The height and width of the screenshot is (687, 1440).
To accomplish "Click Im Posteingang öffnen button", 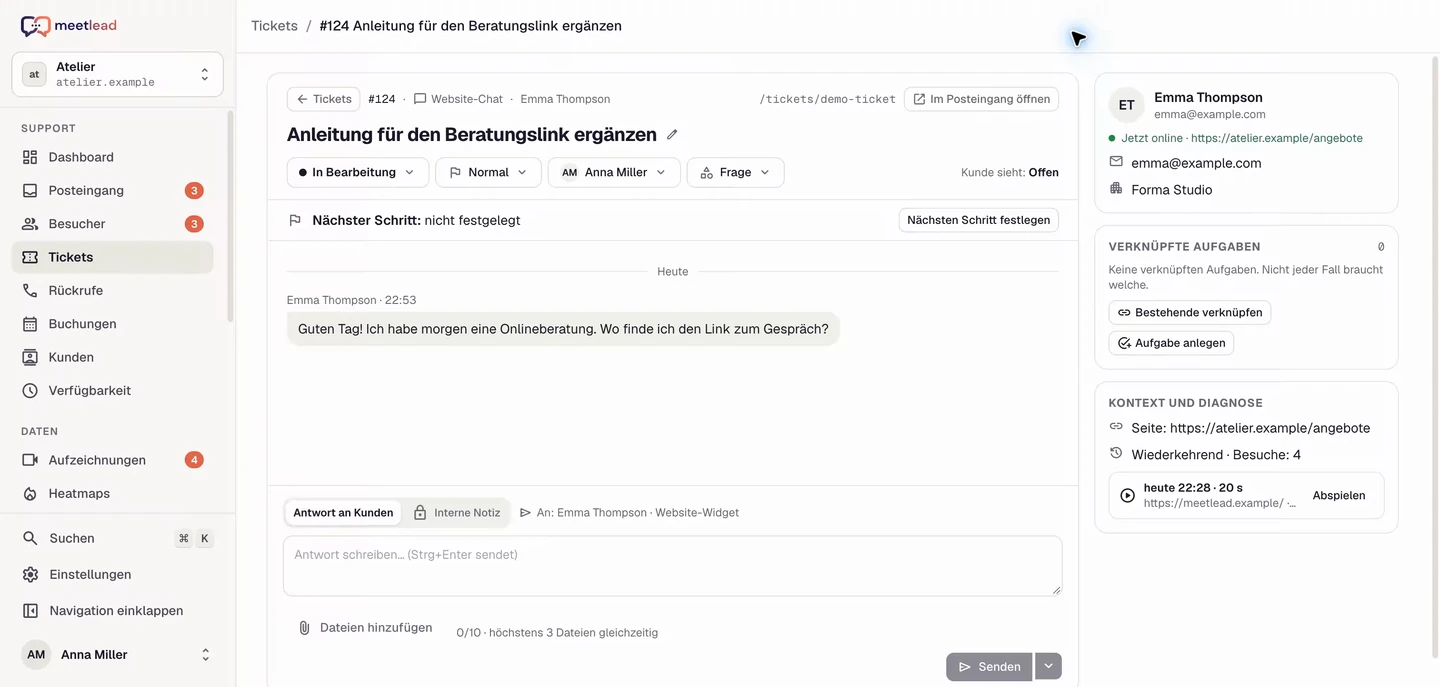I will [x=981, y=99].
